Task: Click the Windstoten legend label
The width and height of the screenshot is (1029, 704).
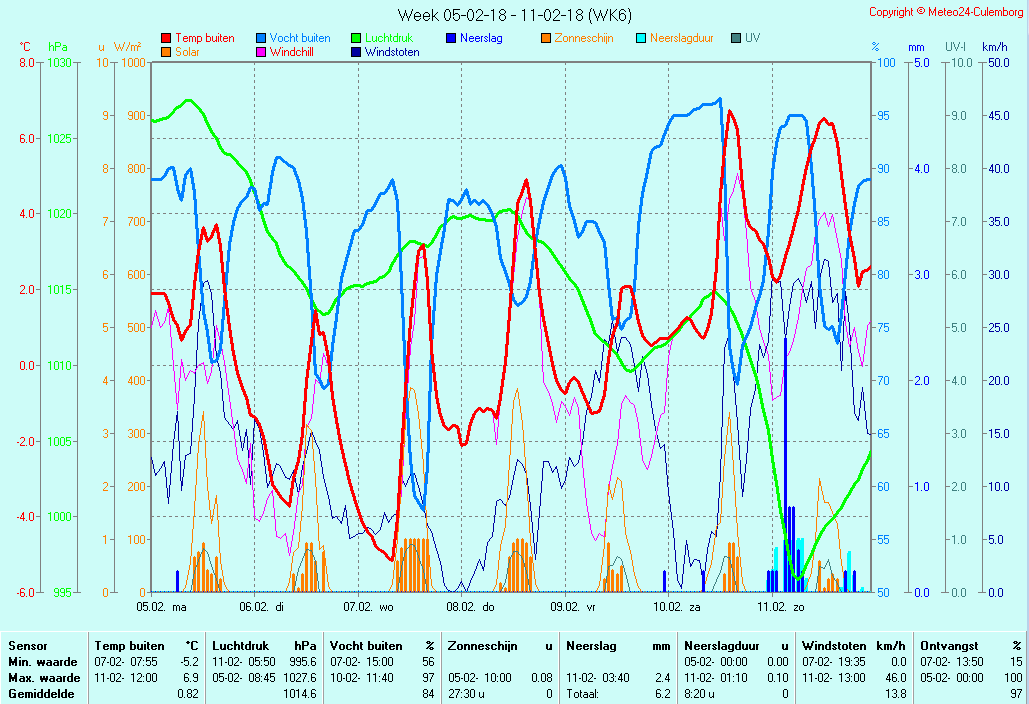Action: (392, 52)
